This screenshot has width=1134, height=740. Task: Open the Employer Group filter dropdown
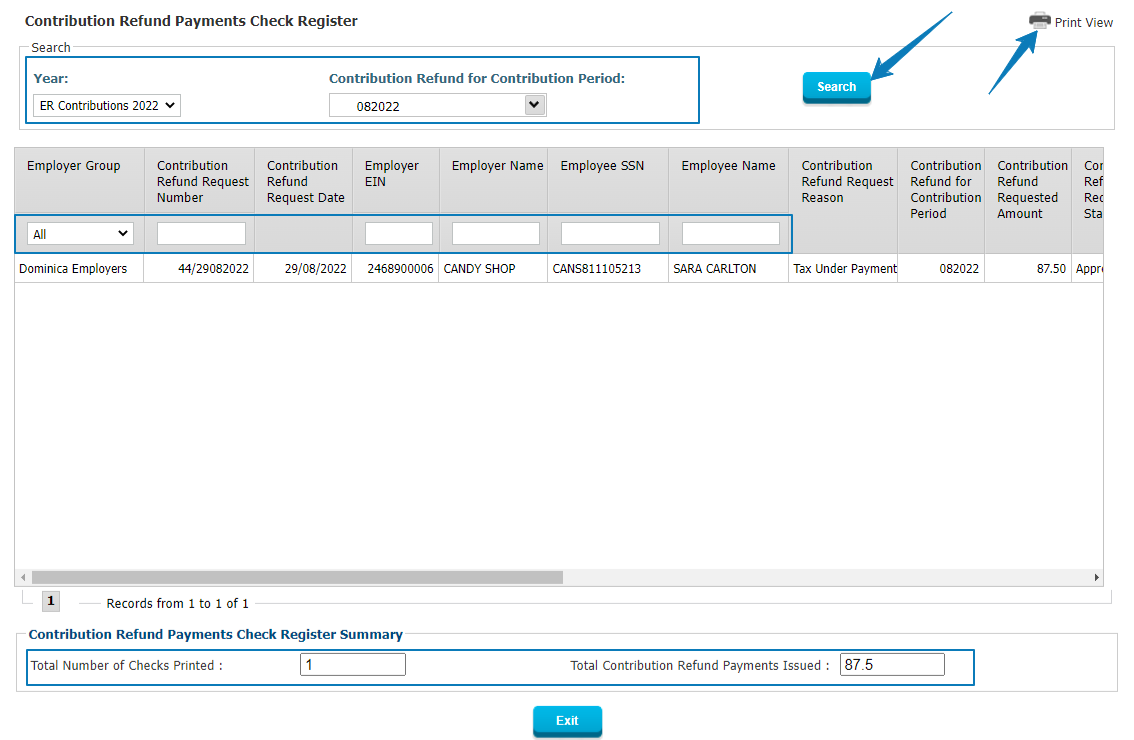tap(80, 234)
